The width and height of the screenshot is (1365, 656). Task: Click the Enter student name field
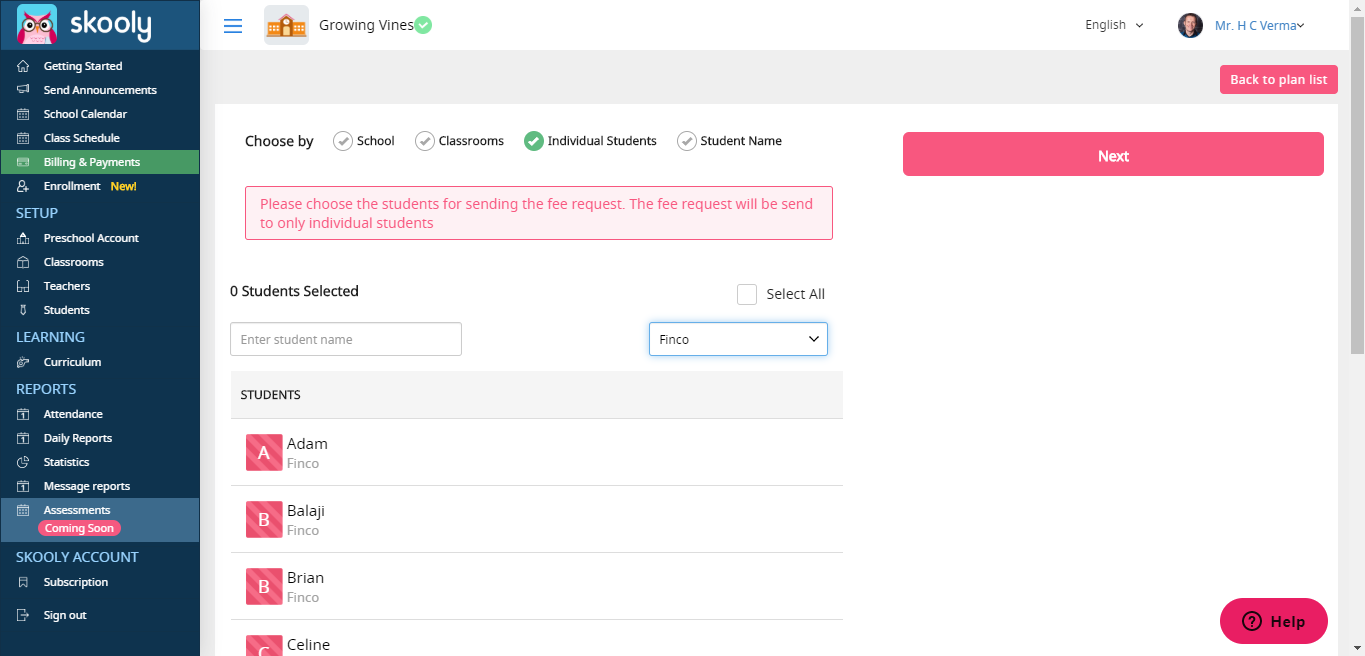pos(346,339)
